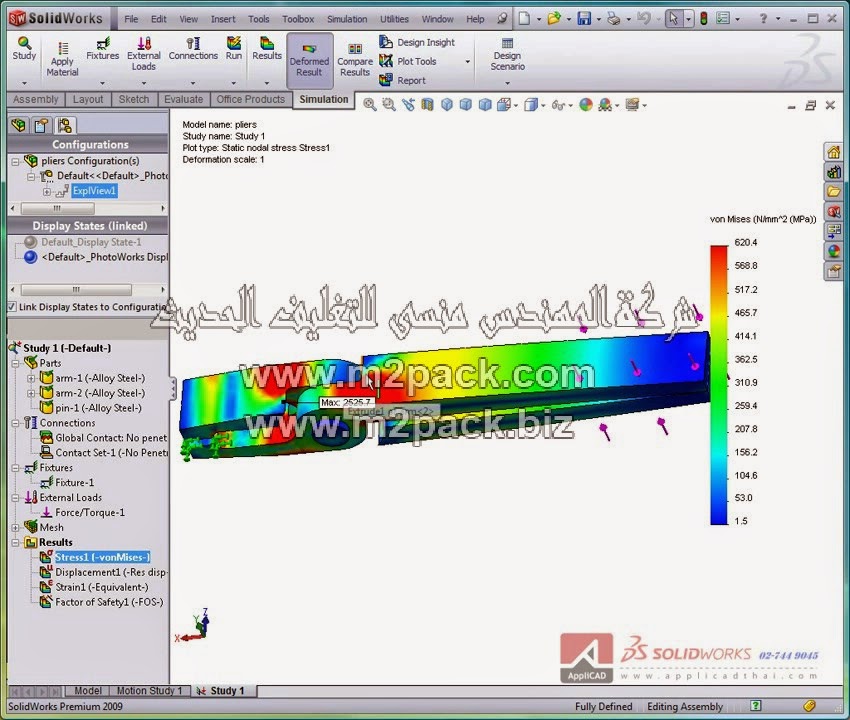The image size is (850, 720).
Task: Select the External Loads tool
Action: [144, 54]
